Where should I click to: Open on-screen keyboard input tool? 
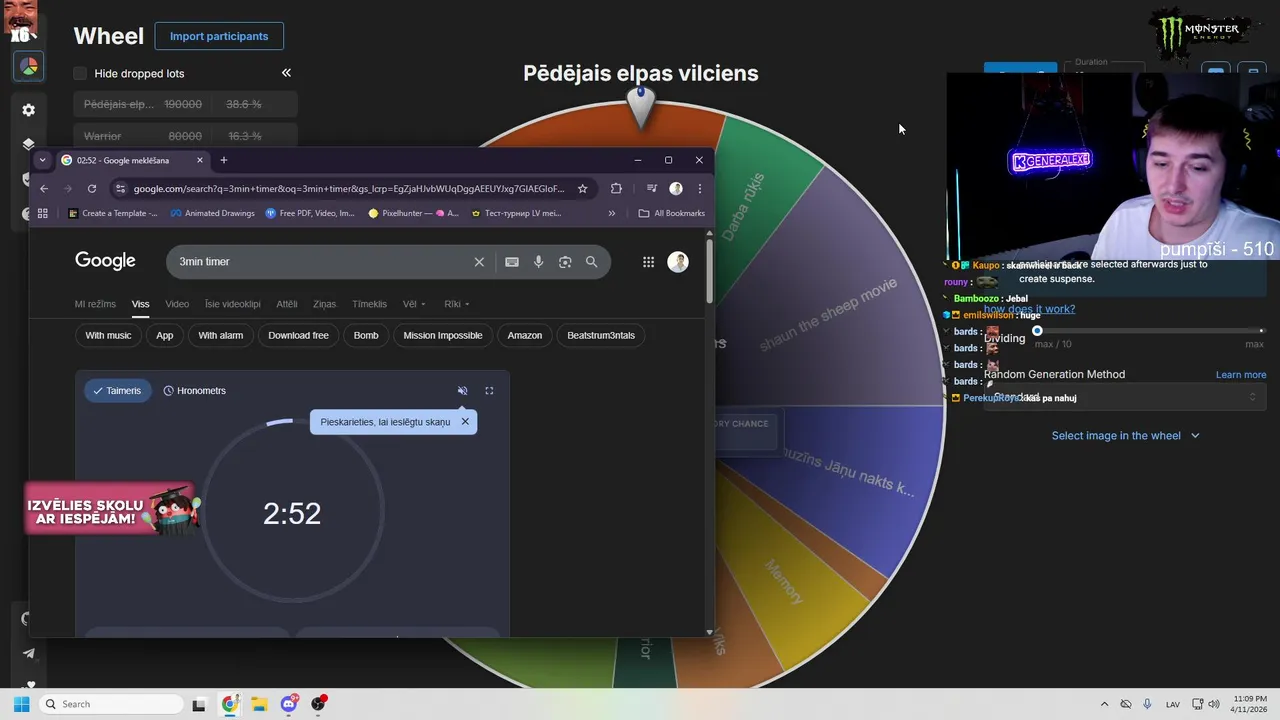(x=512, y=262)
